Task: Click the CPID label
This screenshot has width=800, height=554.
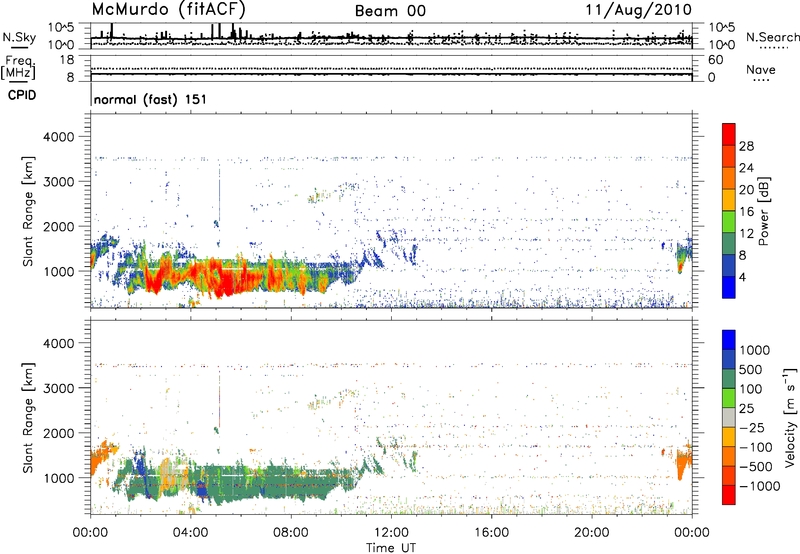Action: [x=22, y=95]
